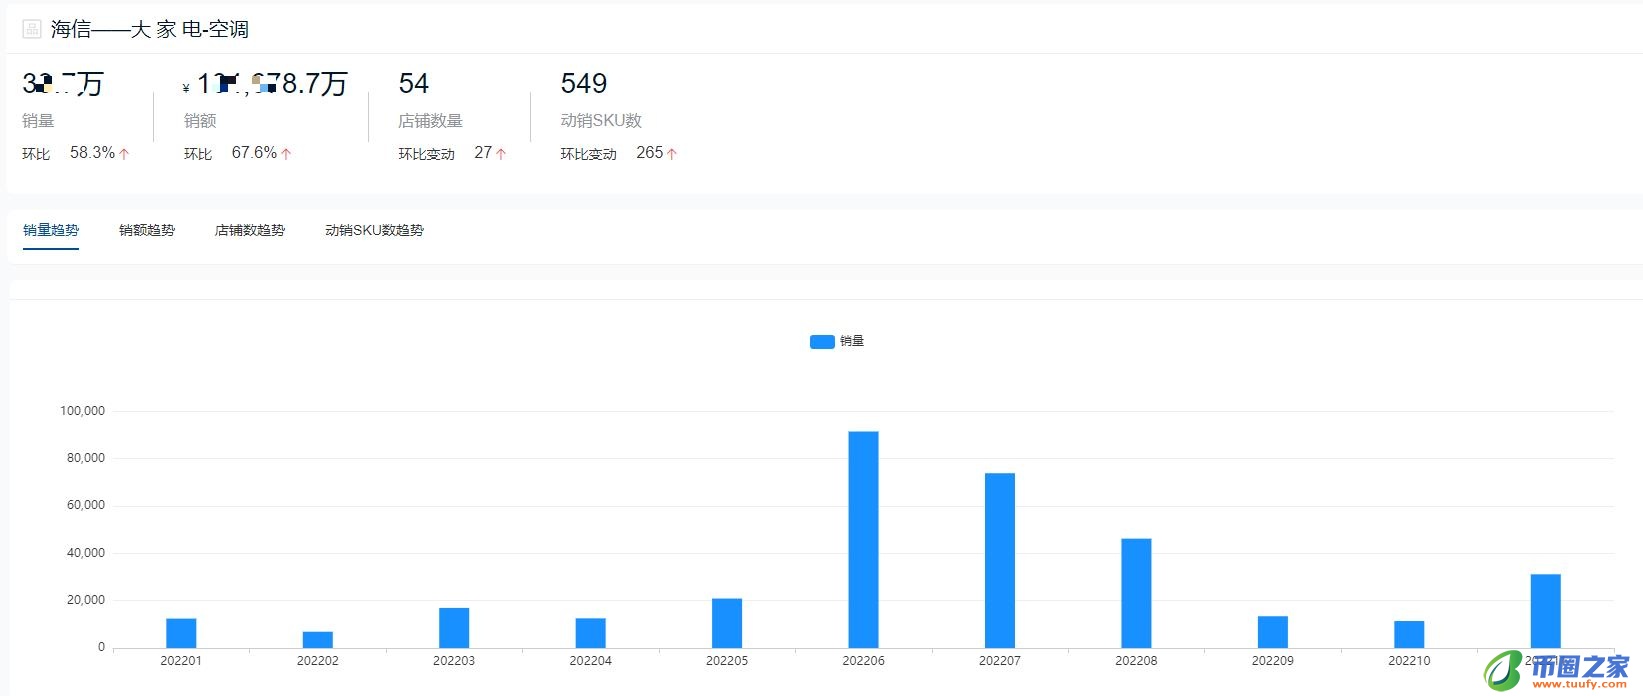The height and width of the screenshot is (696, 1643).
Task: Click the 海信——大家电-空调 title text
Action: (x=150, y=29)
